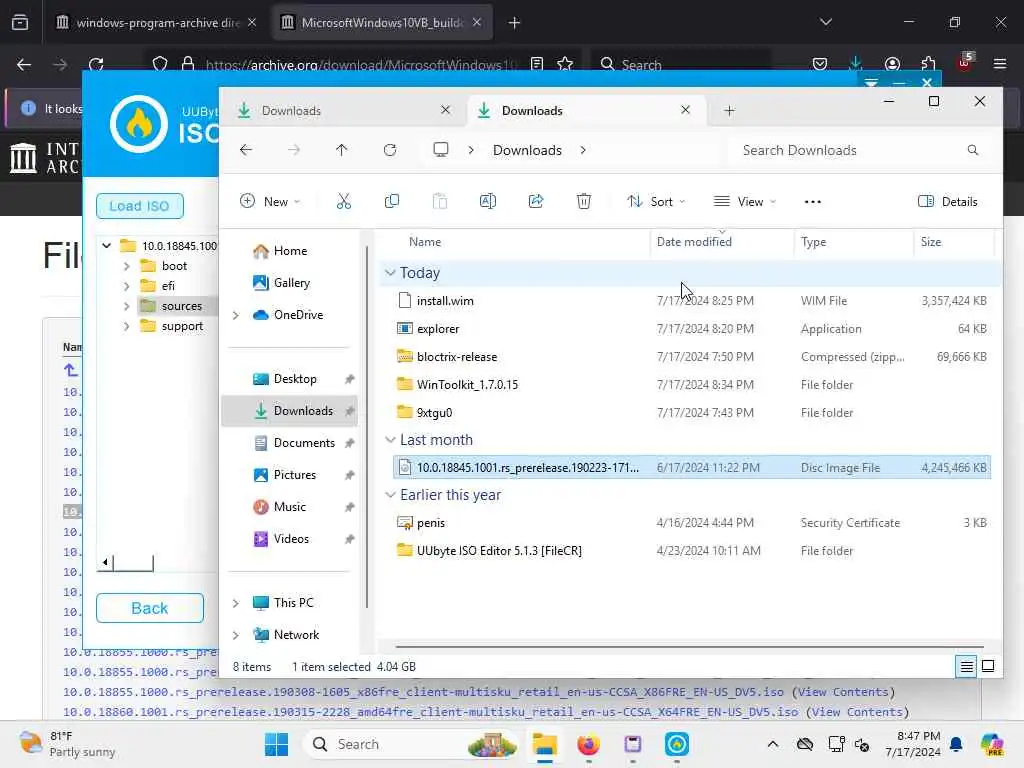The width and height of the screenshot is (1024, 768).
Task: Expand the sources folder in ISO tree
Action: 127,306
